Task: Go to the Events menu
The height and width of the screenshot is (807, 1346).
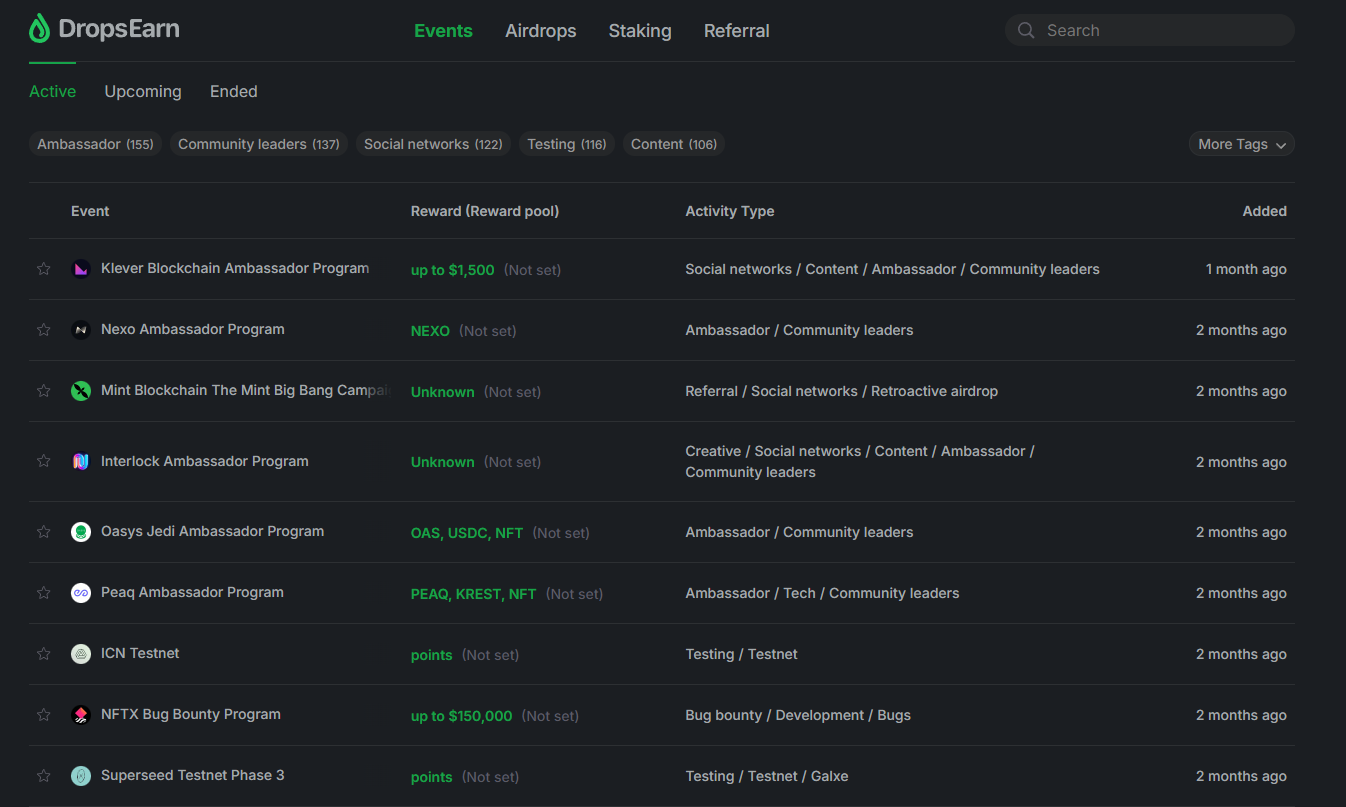Action: [x=443, y=31]
